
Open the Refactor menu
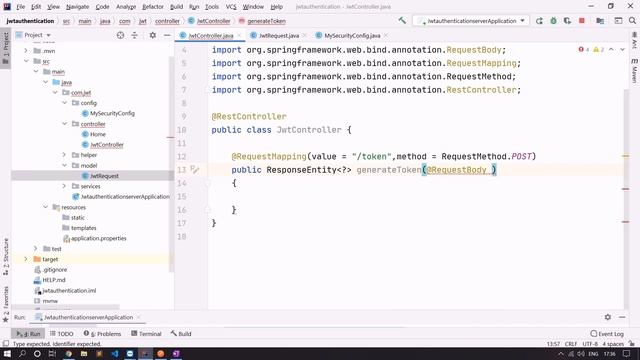click(x=153, y=7)
